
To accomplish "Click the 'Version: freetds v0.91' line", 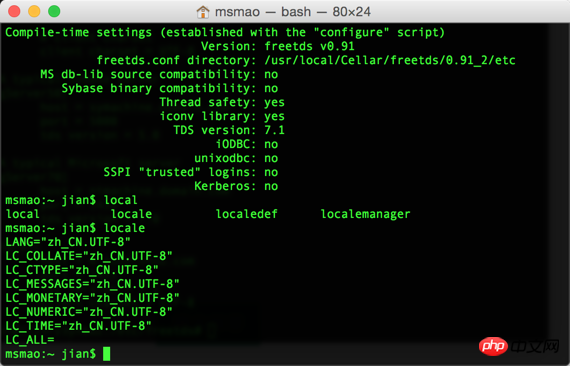I will tap(277, 46).
